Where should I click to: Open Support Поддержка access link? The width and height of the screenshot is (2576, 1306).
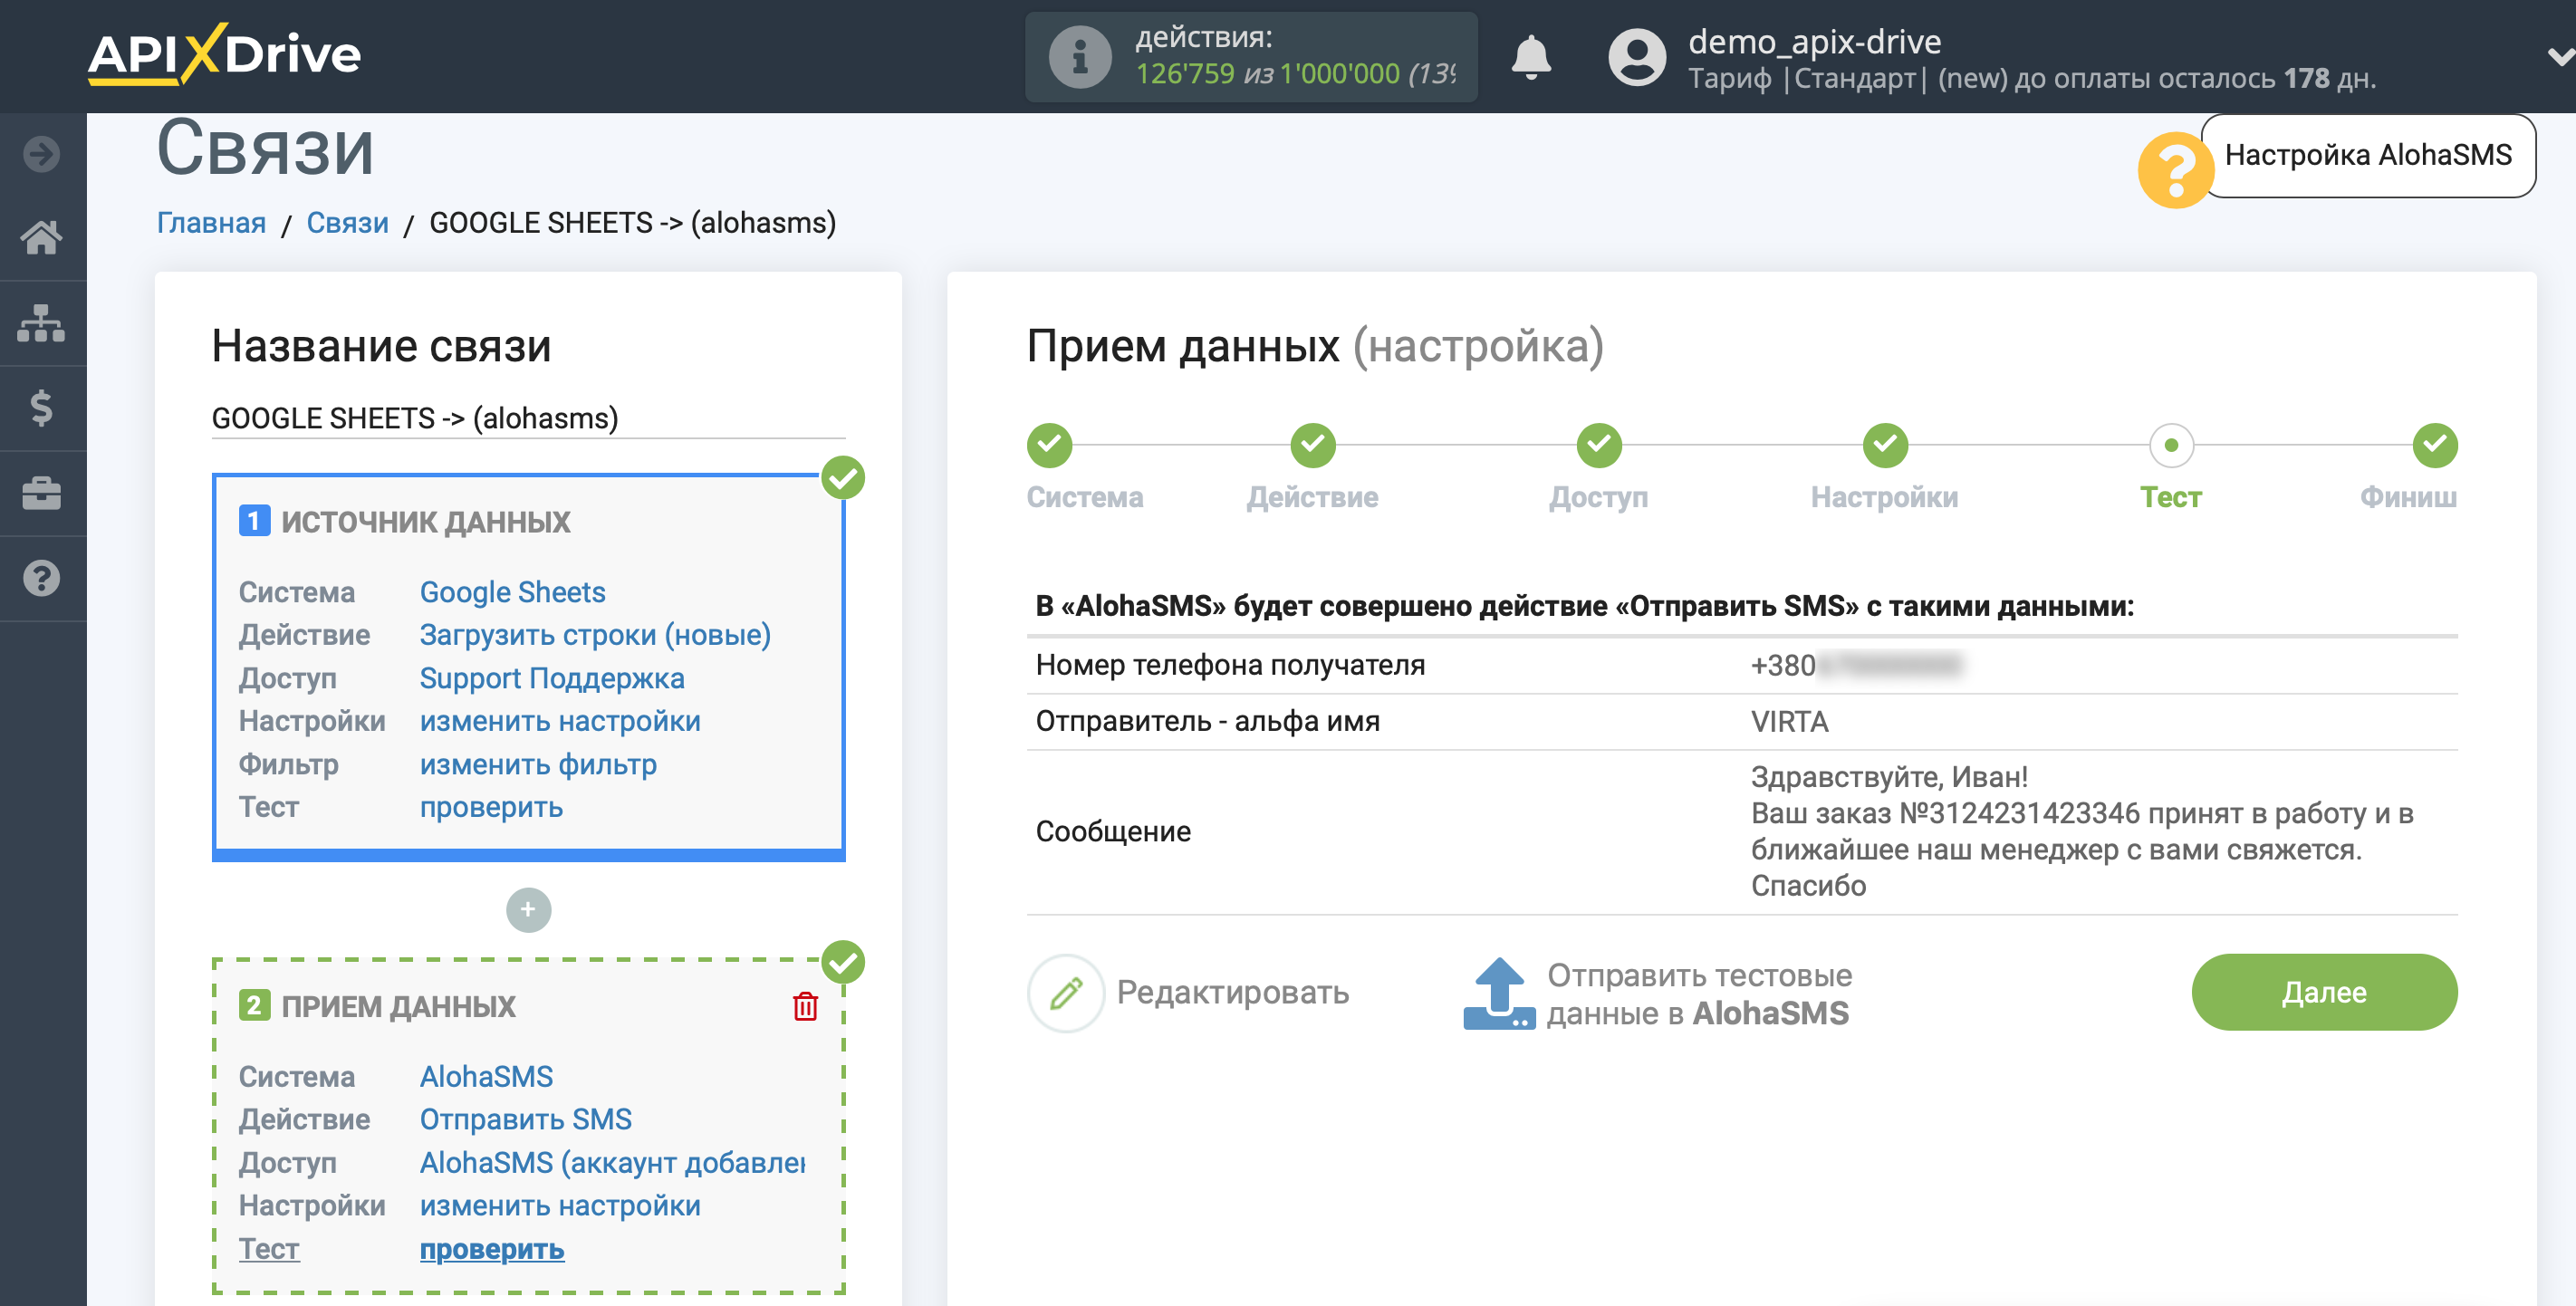[x=552, y=678]
